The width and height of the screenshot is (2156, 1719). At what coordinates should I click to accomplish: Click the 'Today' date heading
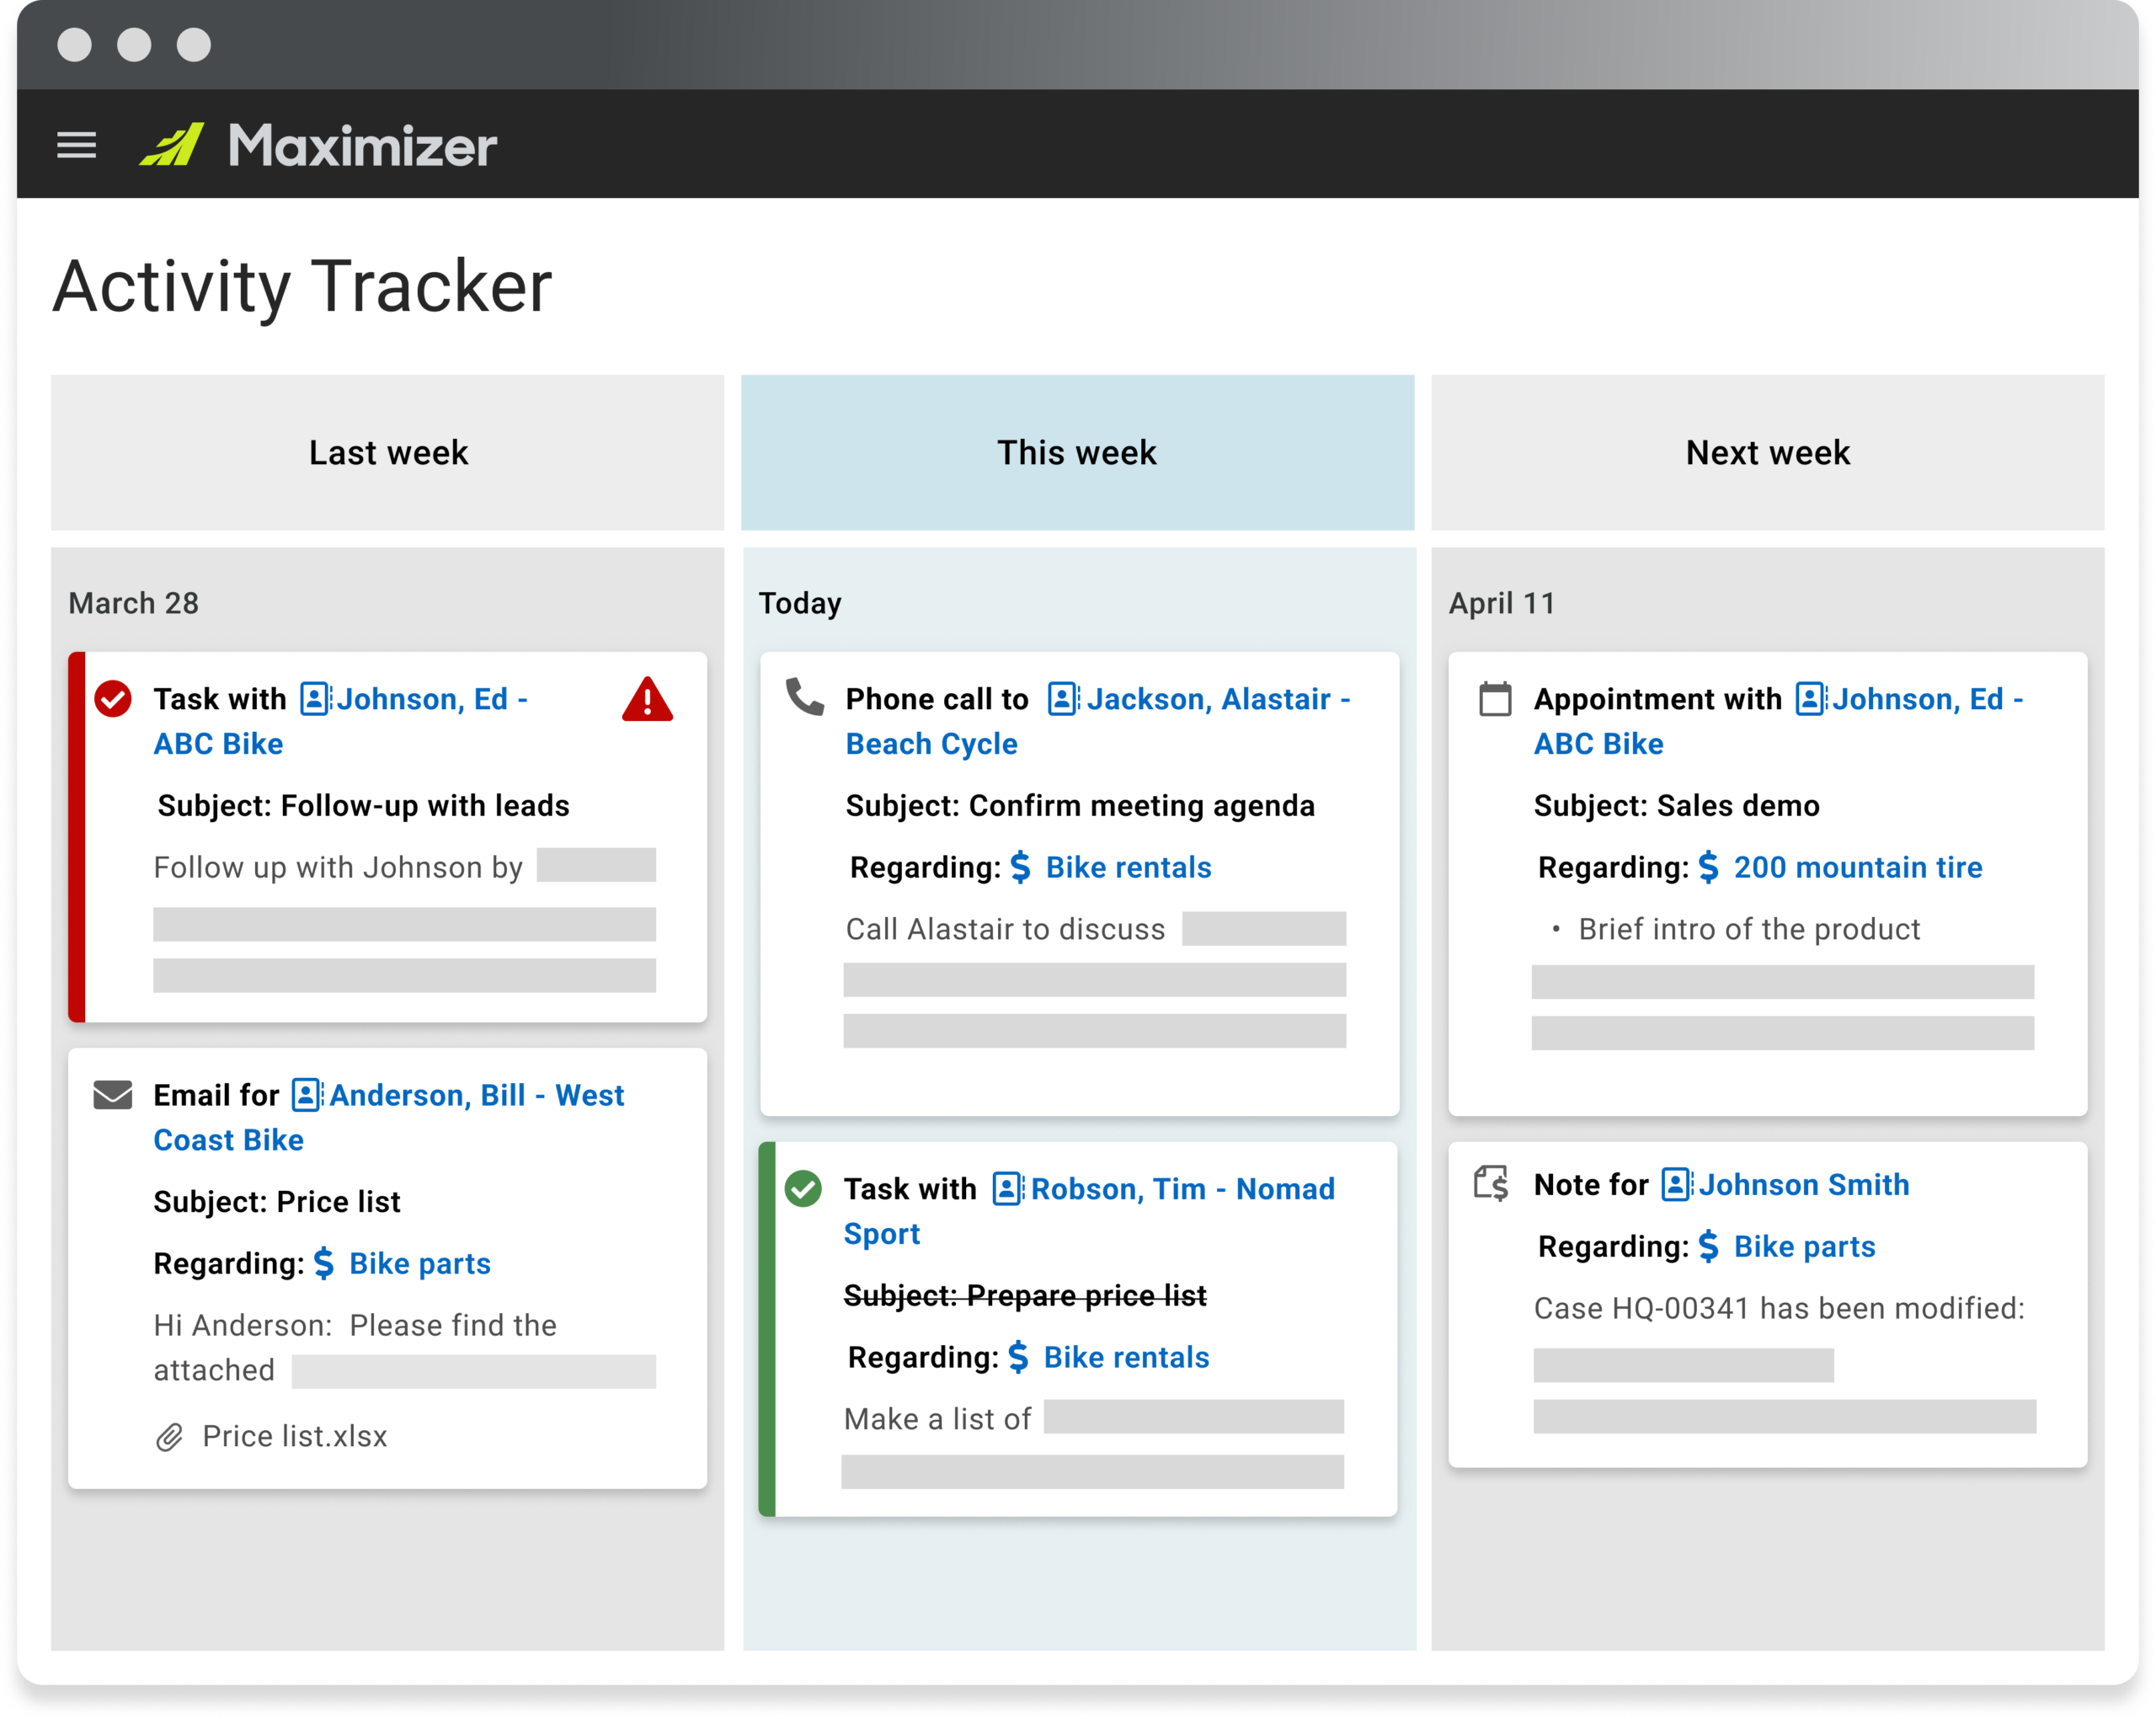tap(800, 603)
